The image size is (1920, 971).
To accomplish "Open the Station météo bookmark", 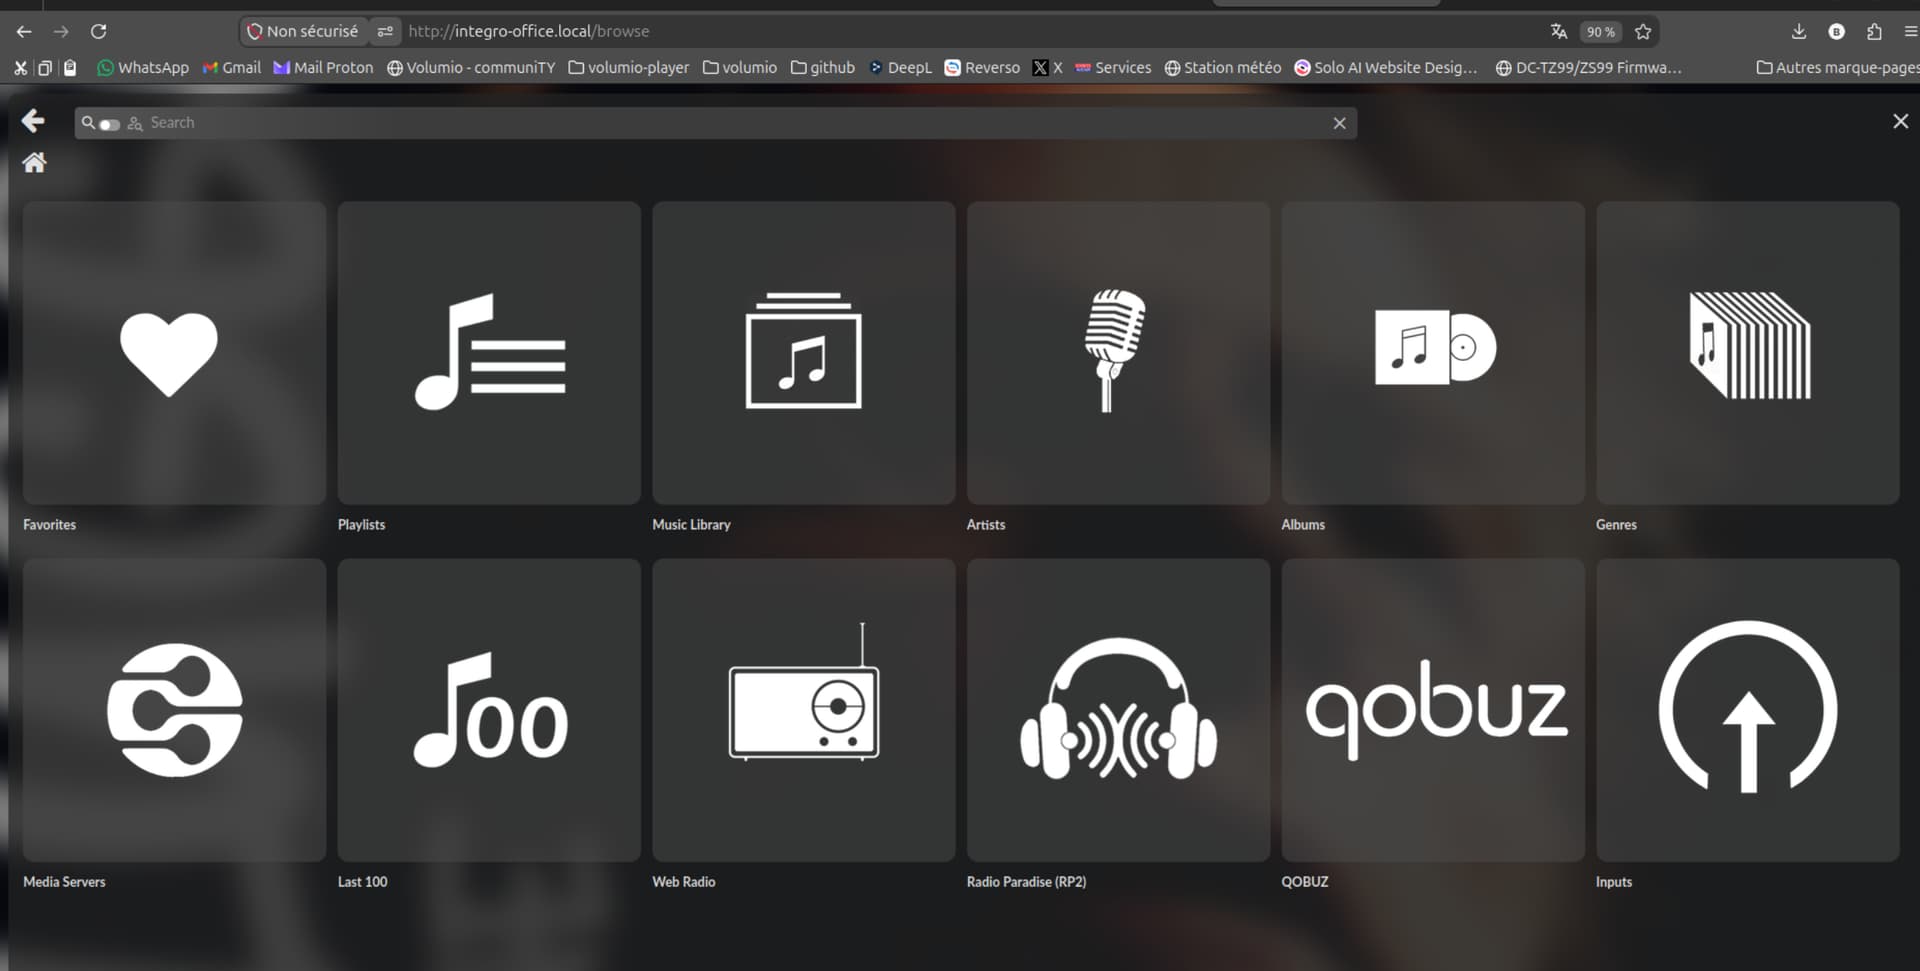I will click(x=1223, y=67).
